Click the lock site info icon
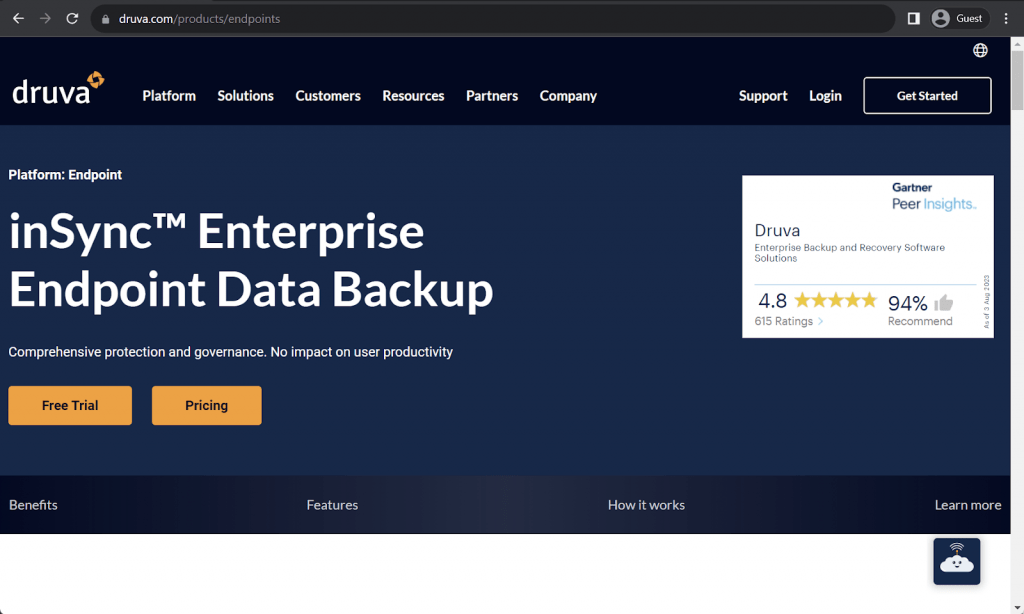This screenshot has height=614, width=1024. 105,19
